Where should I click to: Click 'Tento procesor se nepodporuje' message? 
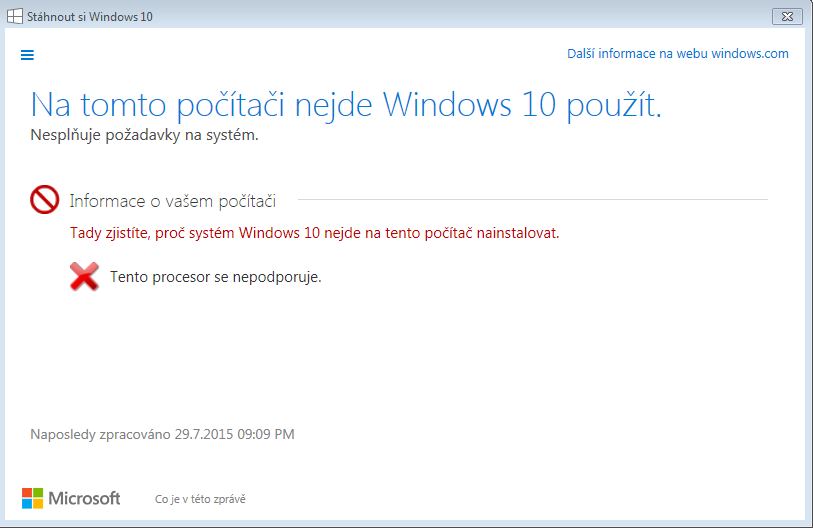coord(215,277)
